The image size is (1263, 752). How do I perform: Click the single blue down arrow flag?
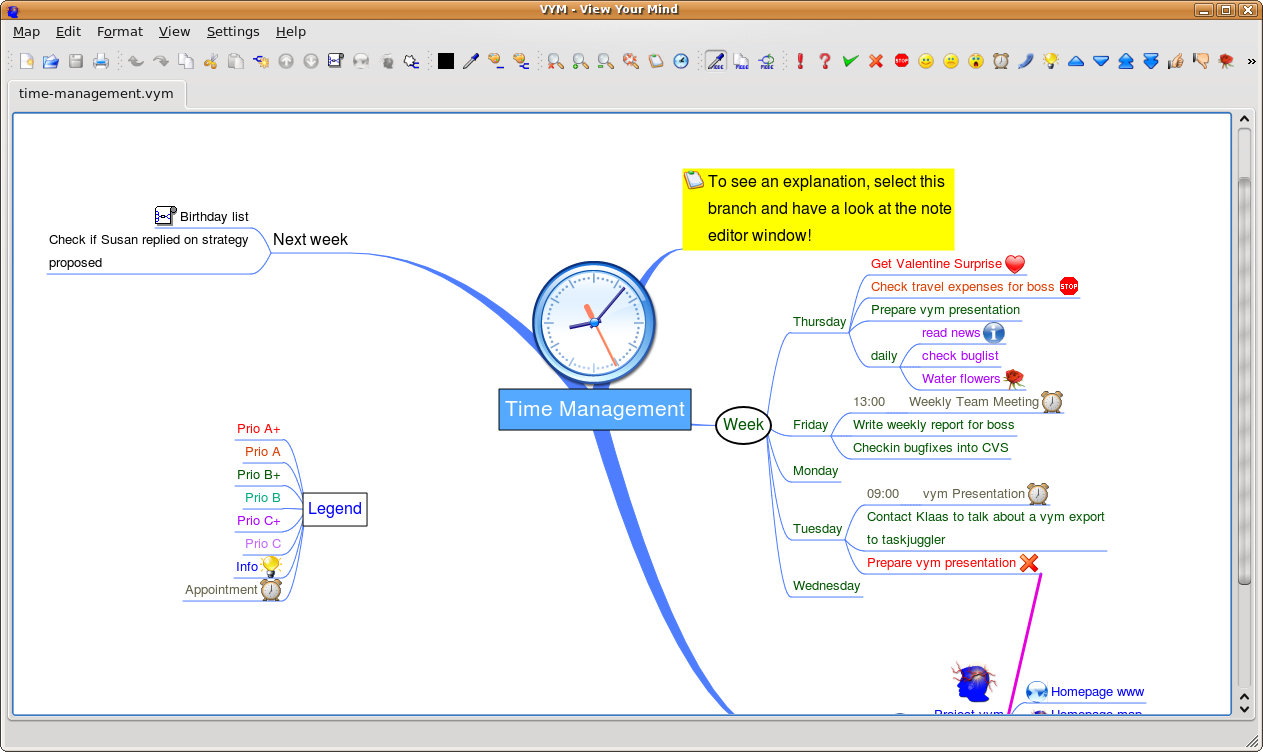point(1101,61)
